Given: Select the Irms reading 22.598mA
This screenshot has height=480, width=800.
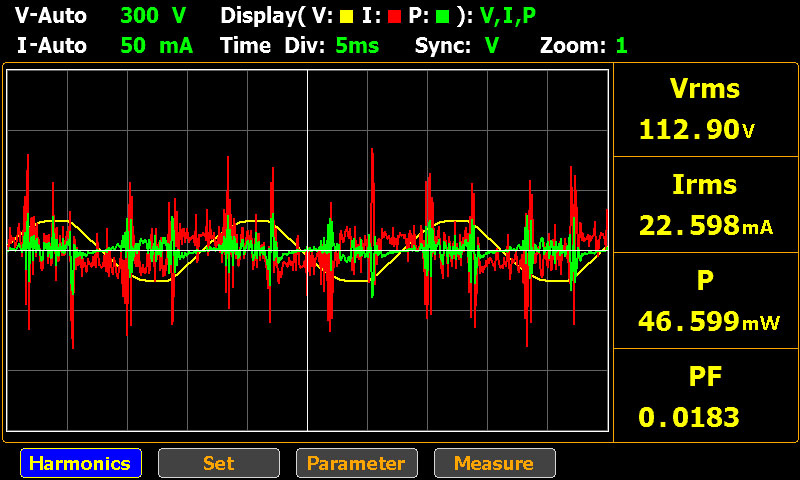Looking at the screenshot, I should 706,225.
